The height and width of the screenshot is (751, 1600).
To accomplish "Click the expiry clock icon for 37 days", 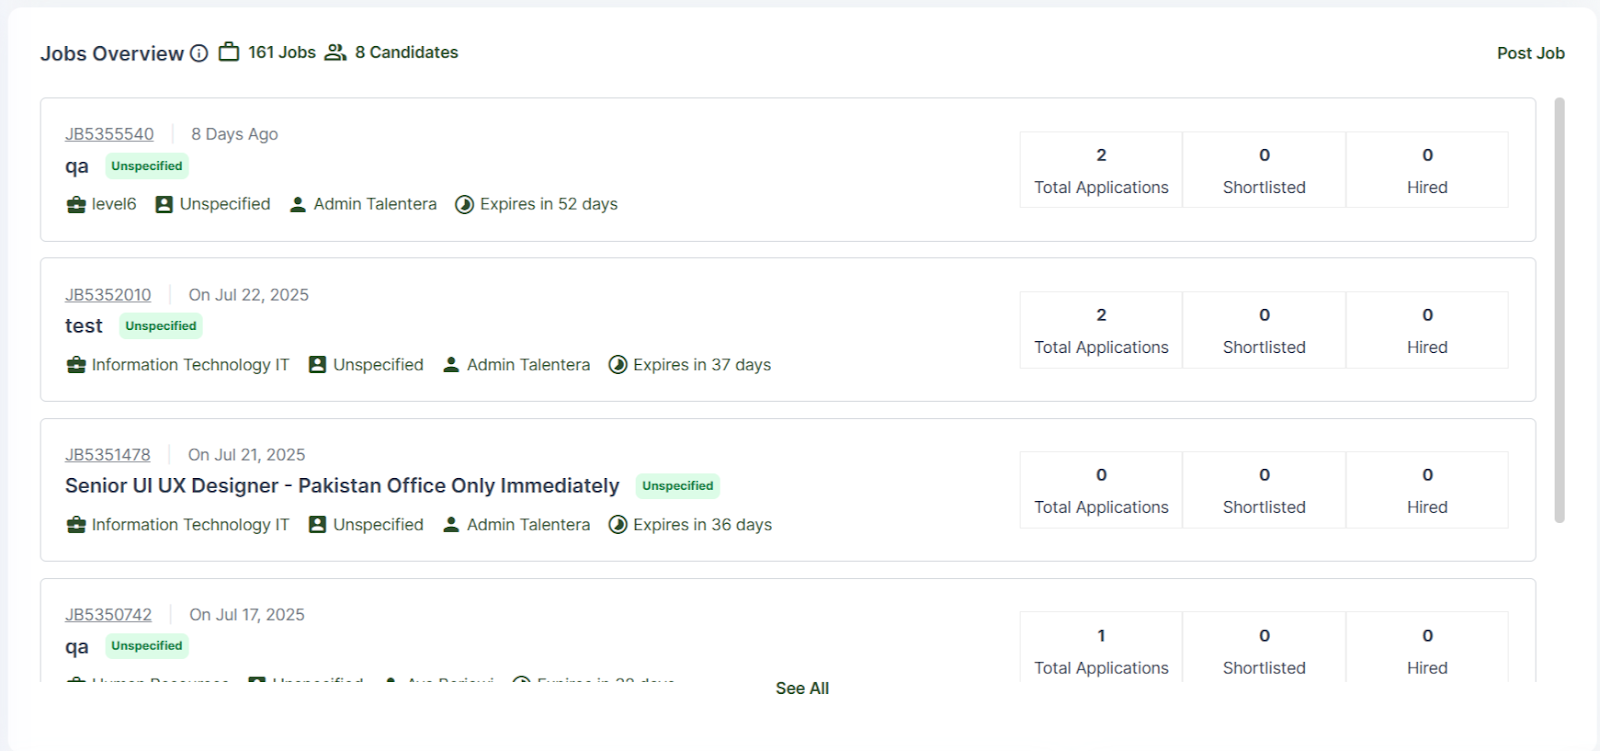I will pos(618,365).
